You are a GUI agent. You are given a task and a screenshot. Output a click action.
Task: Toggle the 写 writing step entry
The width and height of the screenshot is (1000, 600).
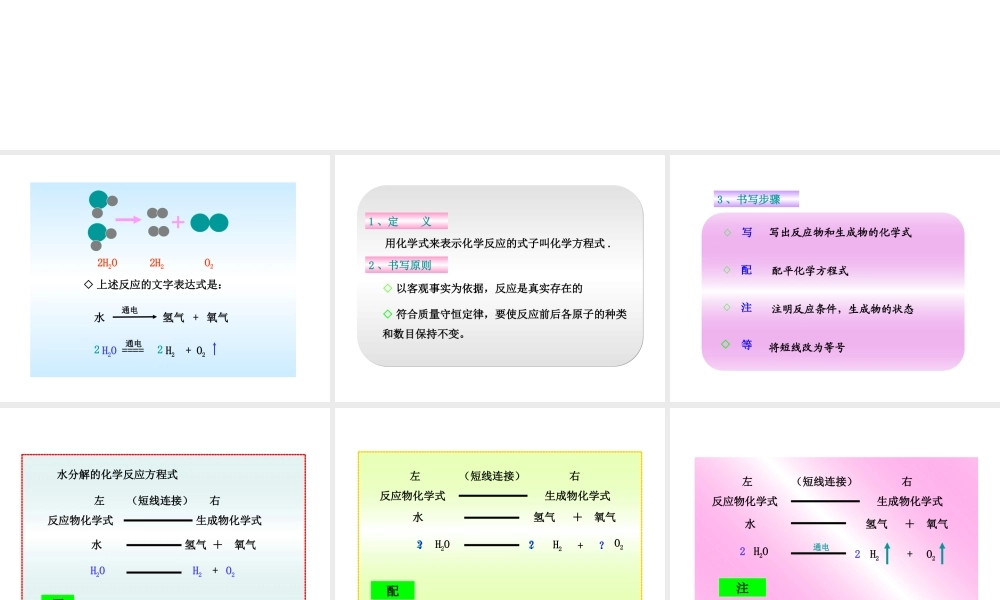(746, 232)
